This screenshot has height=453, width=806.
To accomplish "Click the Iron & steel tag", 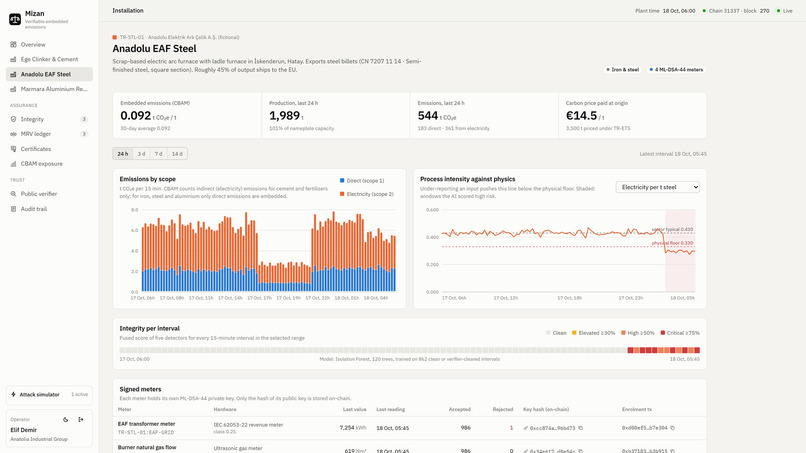I will 622,69.
